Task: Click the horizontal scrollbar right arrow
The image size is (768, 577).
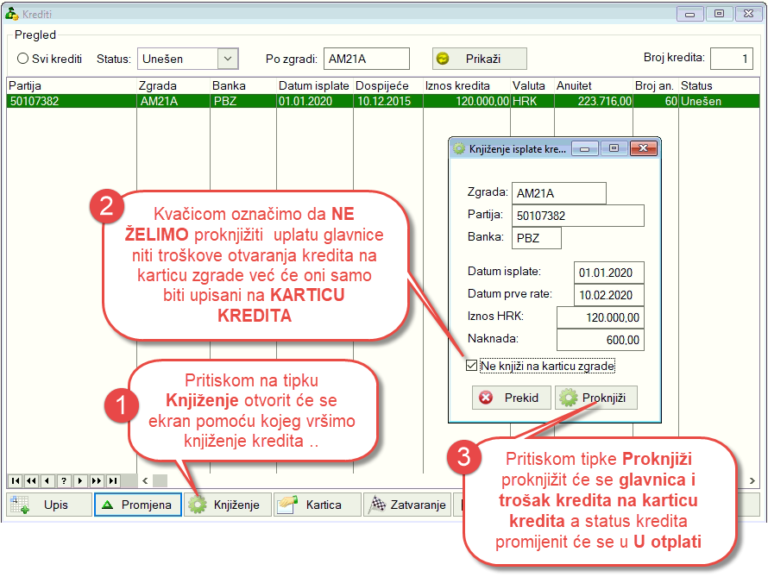Action: pyautogui.click(x=752, y=481)
